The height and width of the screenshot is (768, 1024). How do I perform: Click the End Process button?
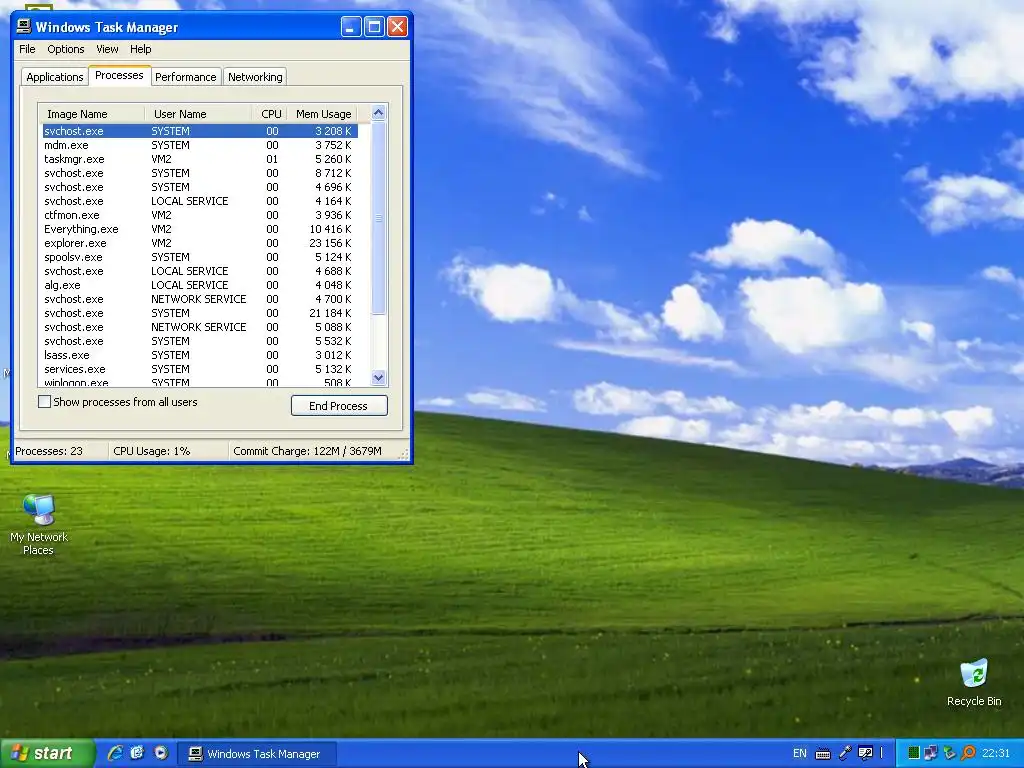click(x=339, y=406)
